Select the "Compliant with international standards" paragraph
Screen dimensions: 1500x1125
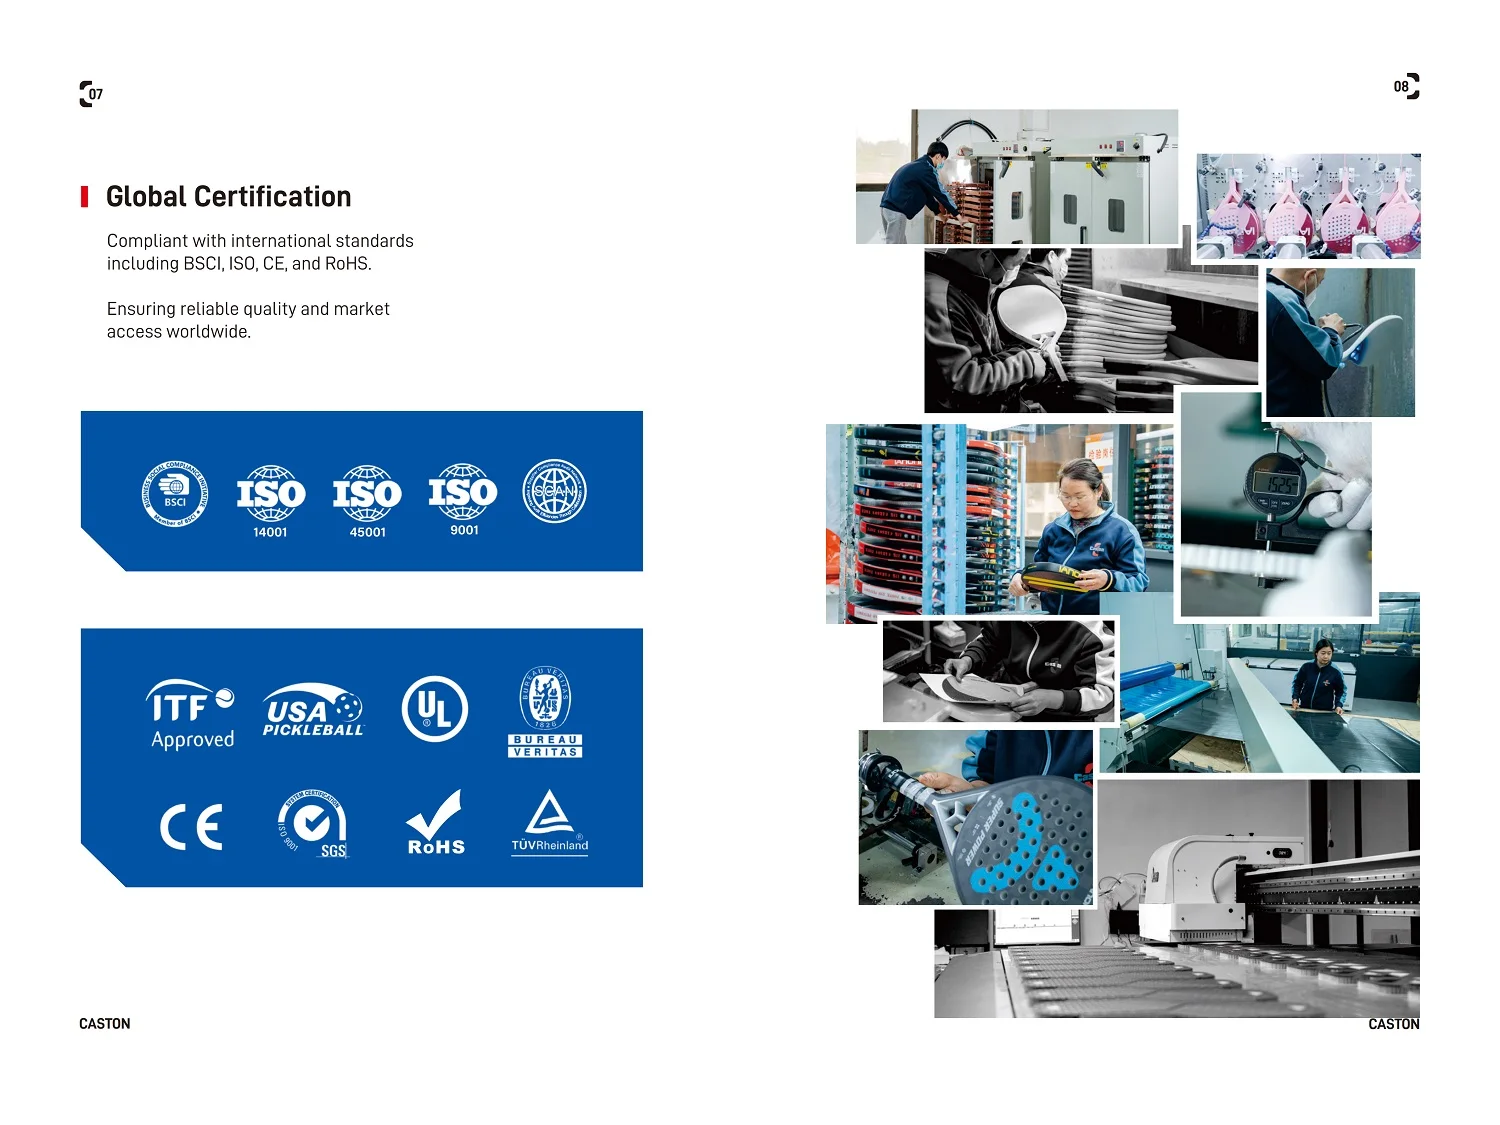[x=260, y=252]
